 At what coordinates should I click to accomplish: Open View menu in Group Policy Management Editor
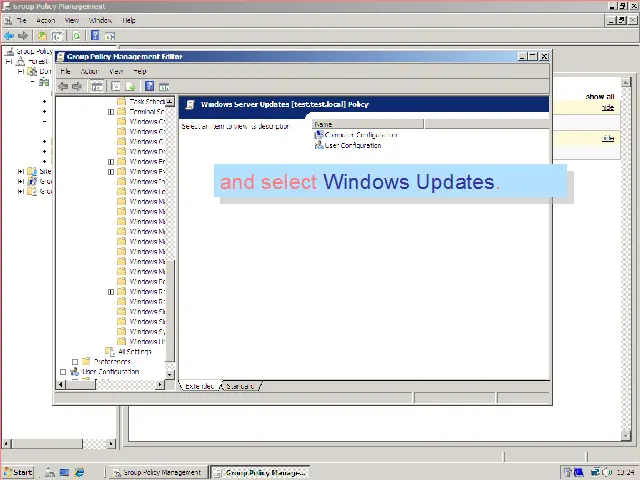click(x=116, y=71)
